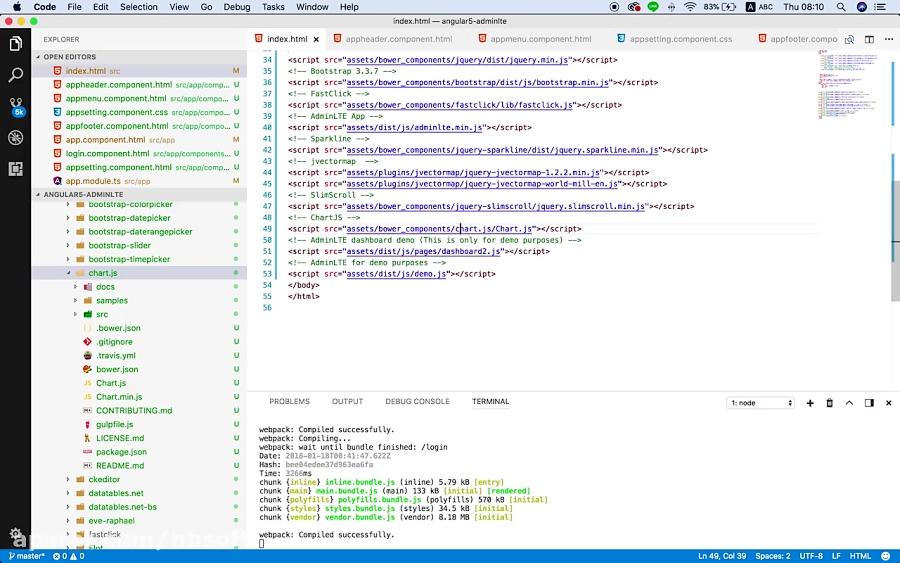Switch to the PROBLEMS panel tab
This screenshot has width=900, height=563.
pyautogui.click(x=289, y=402)
